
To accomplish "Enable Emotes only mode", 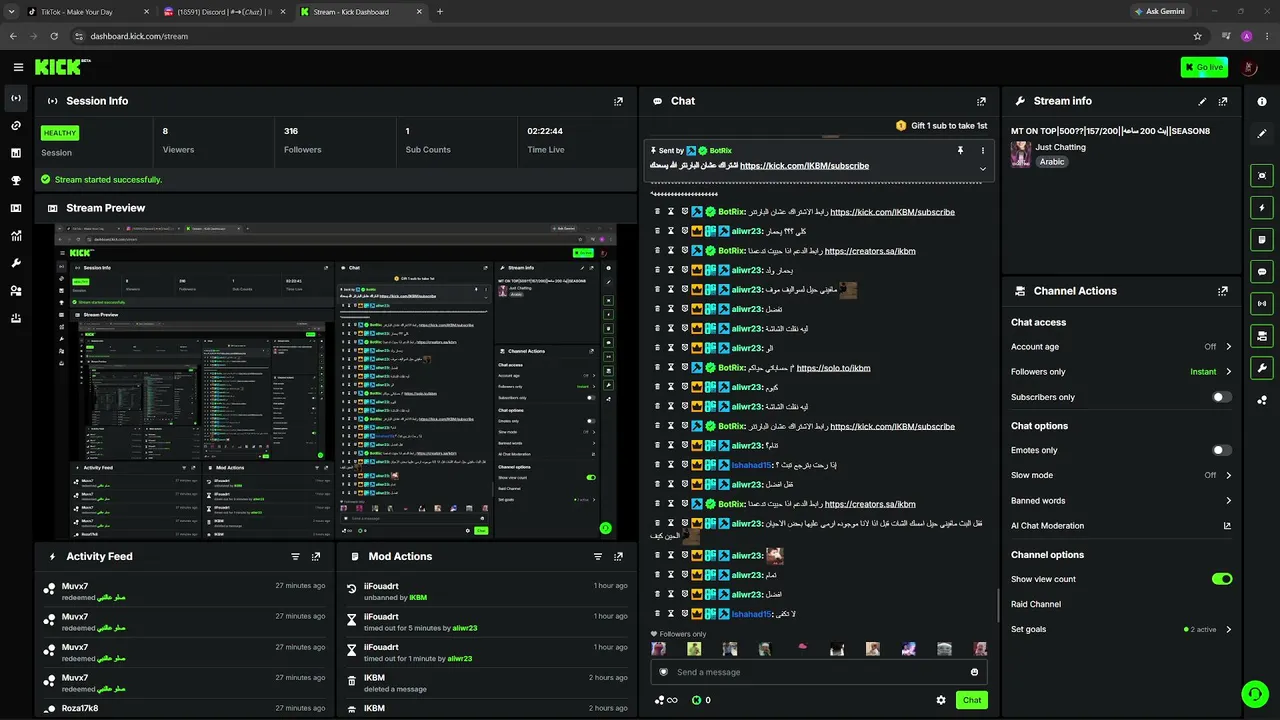I will pos(1221,450).
